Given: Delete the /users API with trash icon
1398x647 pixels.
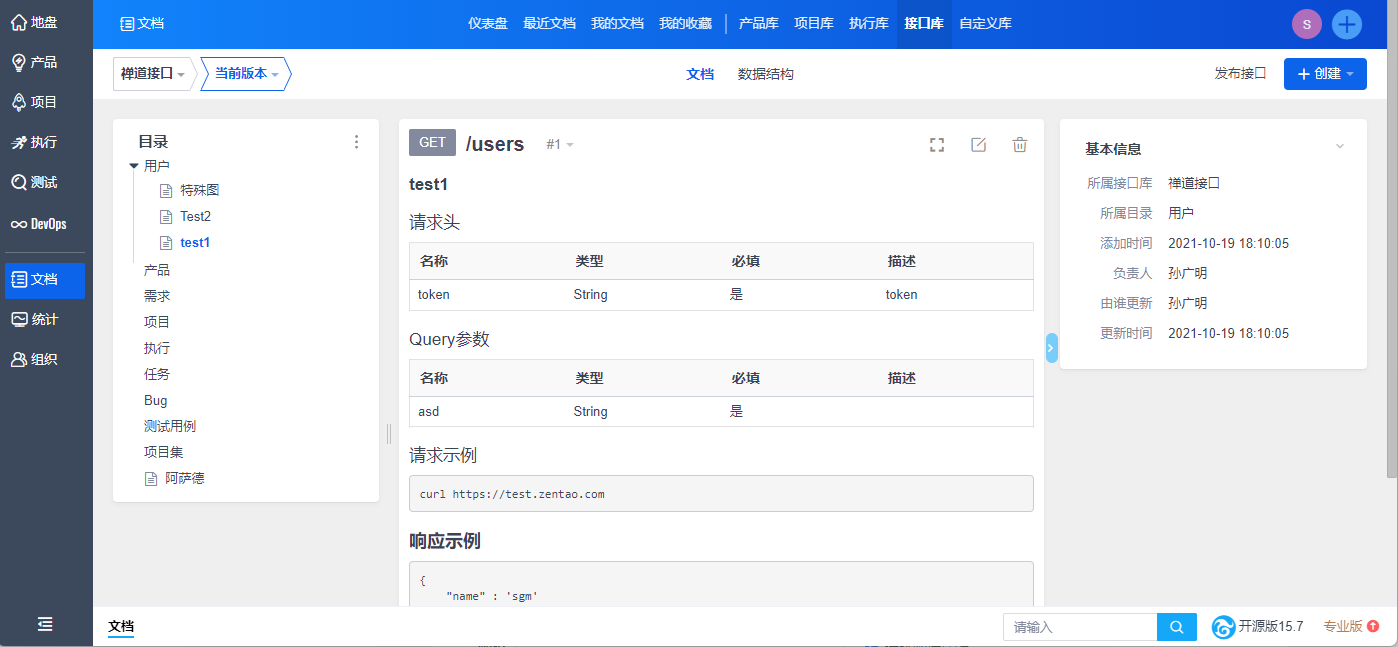Looking at the screenshot, I should [1020, 145].
